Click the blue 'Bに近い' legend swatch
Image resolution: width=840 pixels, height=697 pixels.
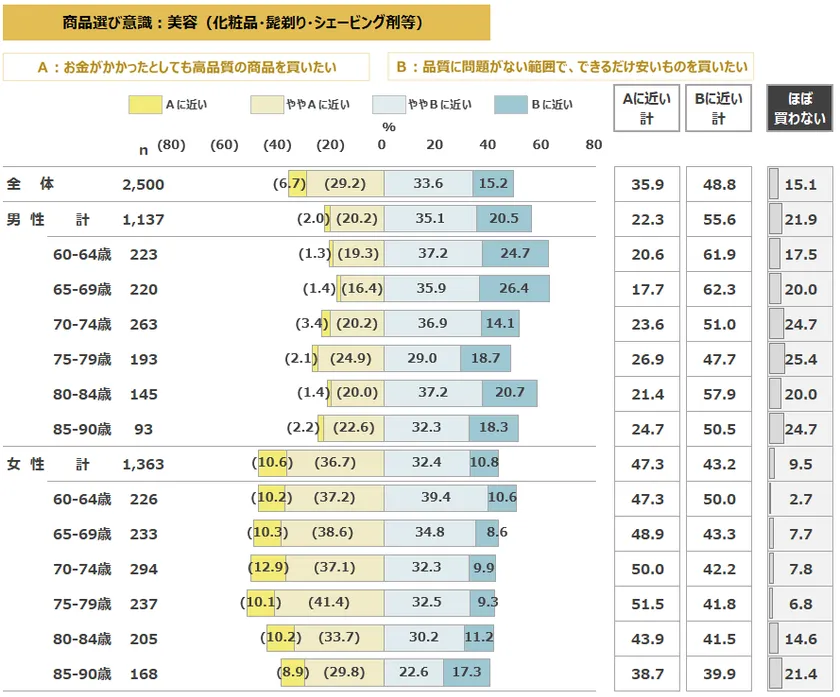(x=510, y=104)
